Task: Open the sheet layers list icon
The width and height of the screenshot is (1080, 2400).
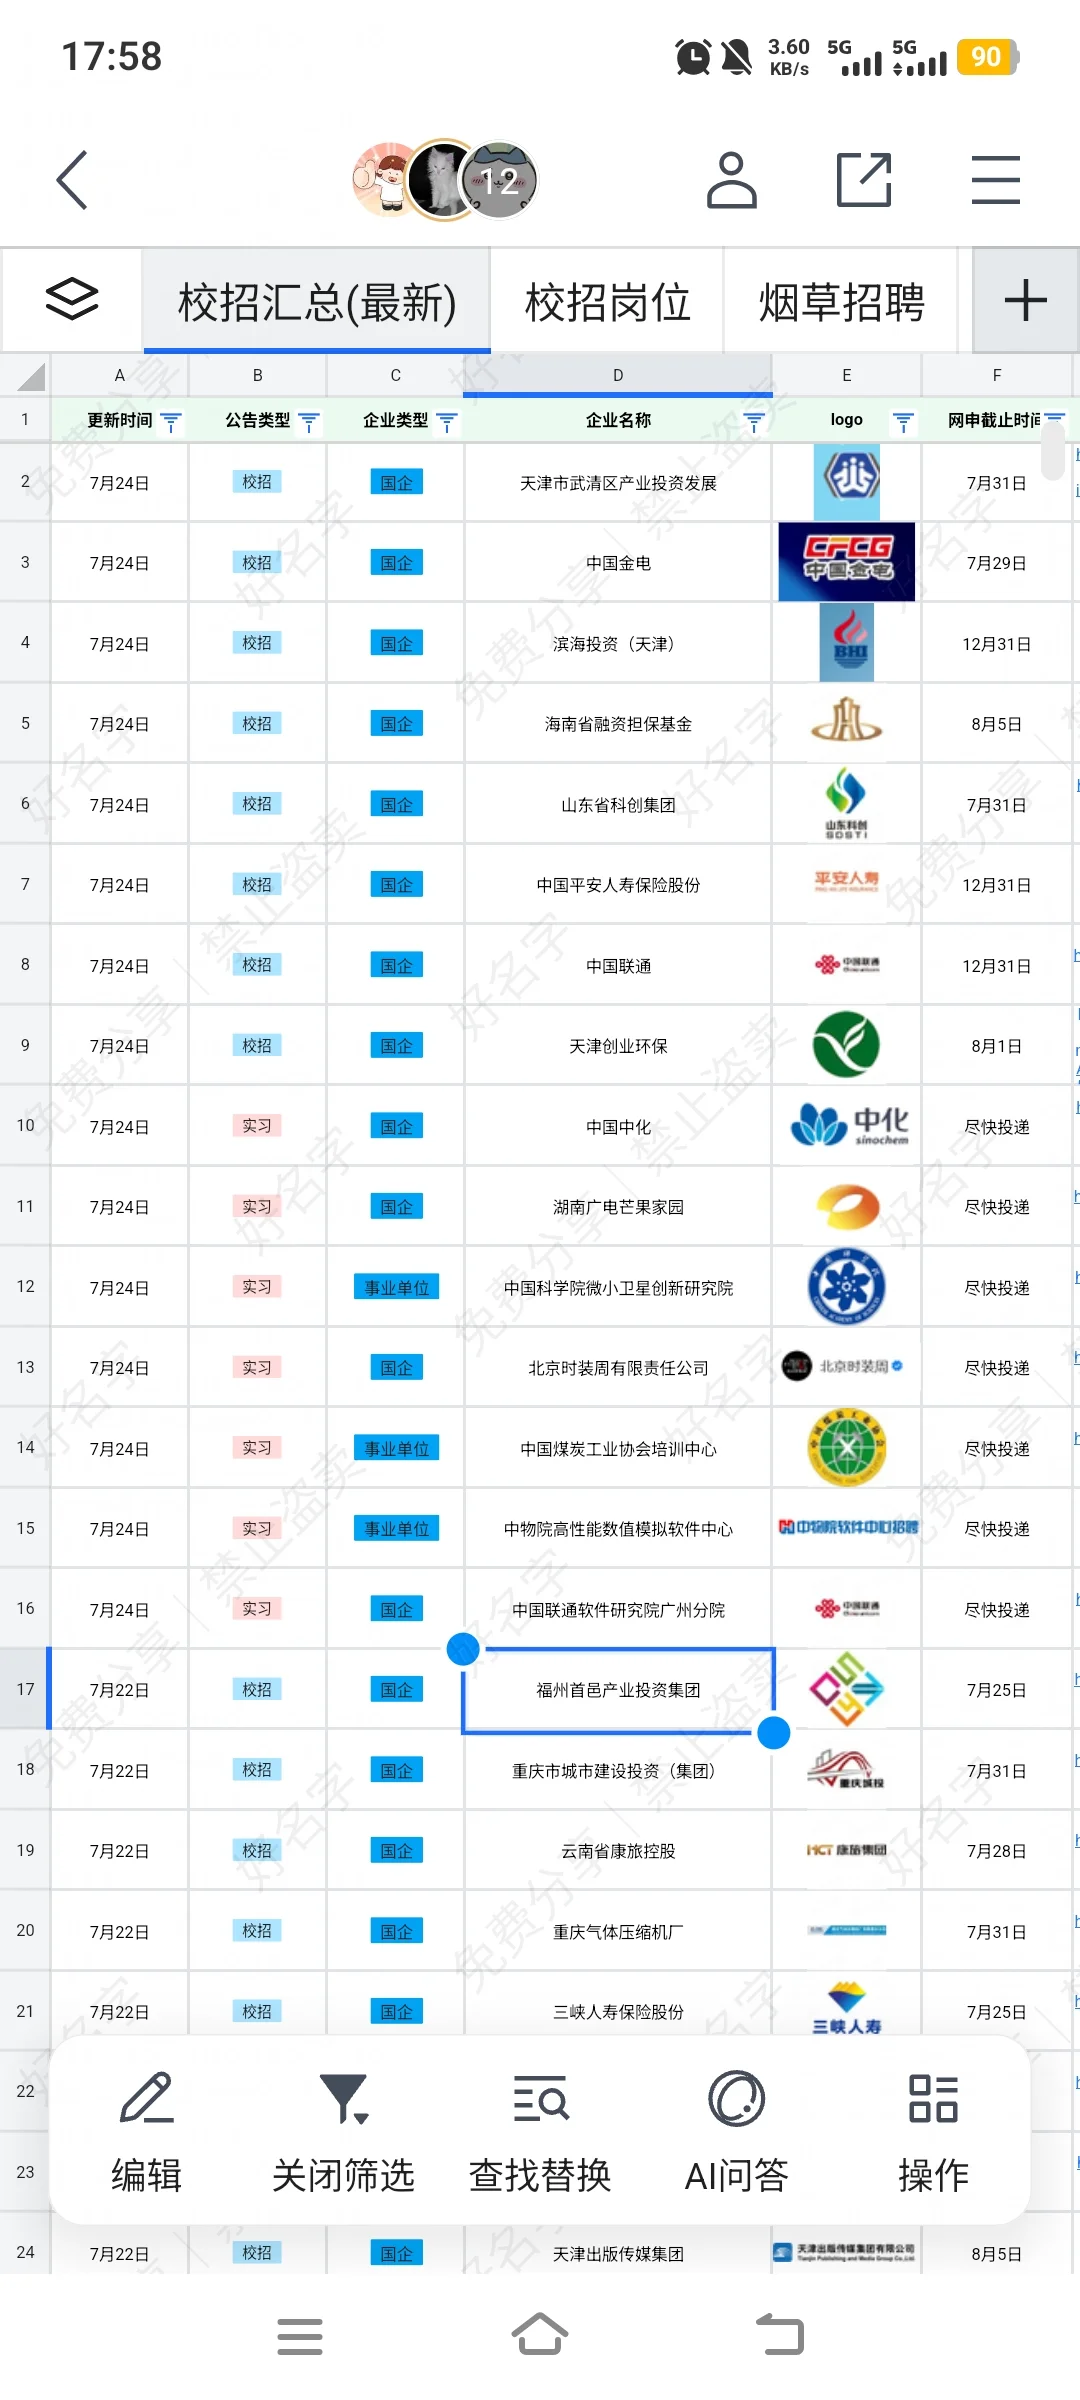Action: [72, 300]
